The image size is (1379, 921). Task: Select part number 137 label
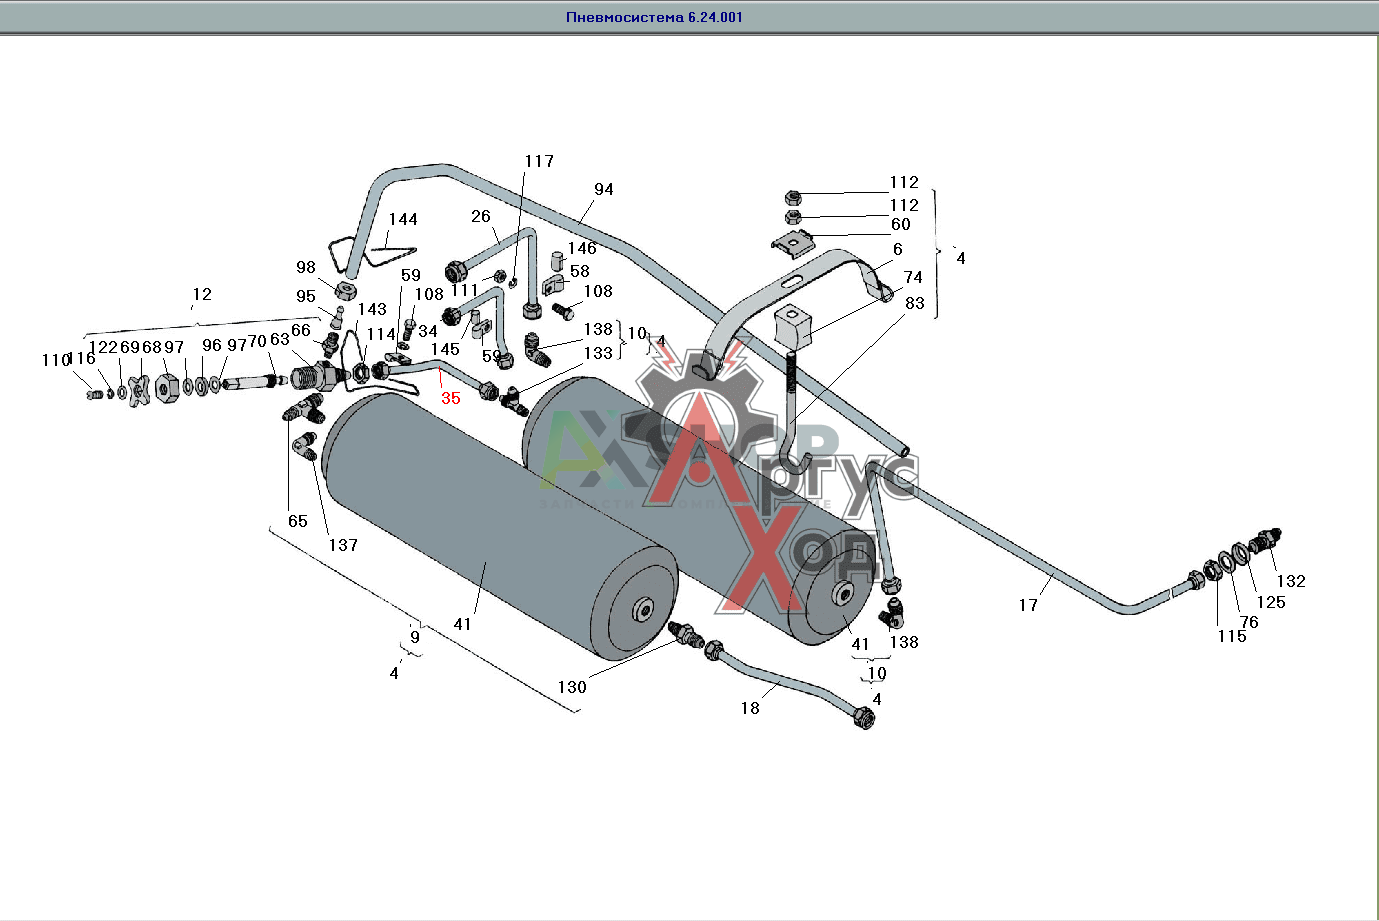pyautogui.click(x=343, y=545)
